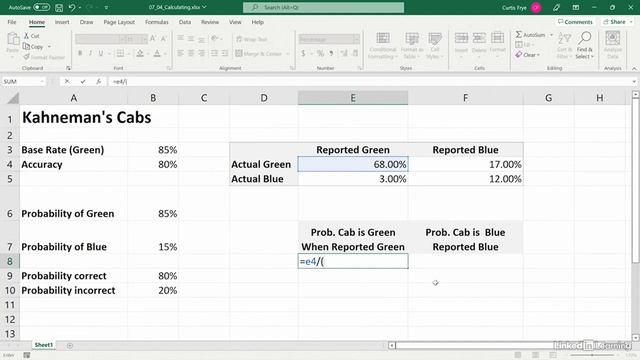Click the Comments button

[x=575, y=22]
